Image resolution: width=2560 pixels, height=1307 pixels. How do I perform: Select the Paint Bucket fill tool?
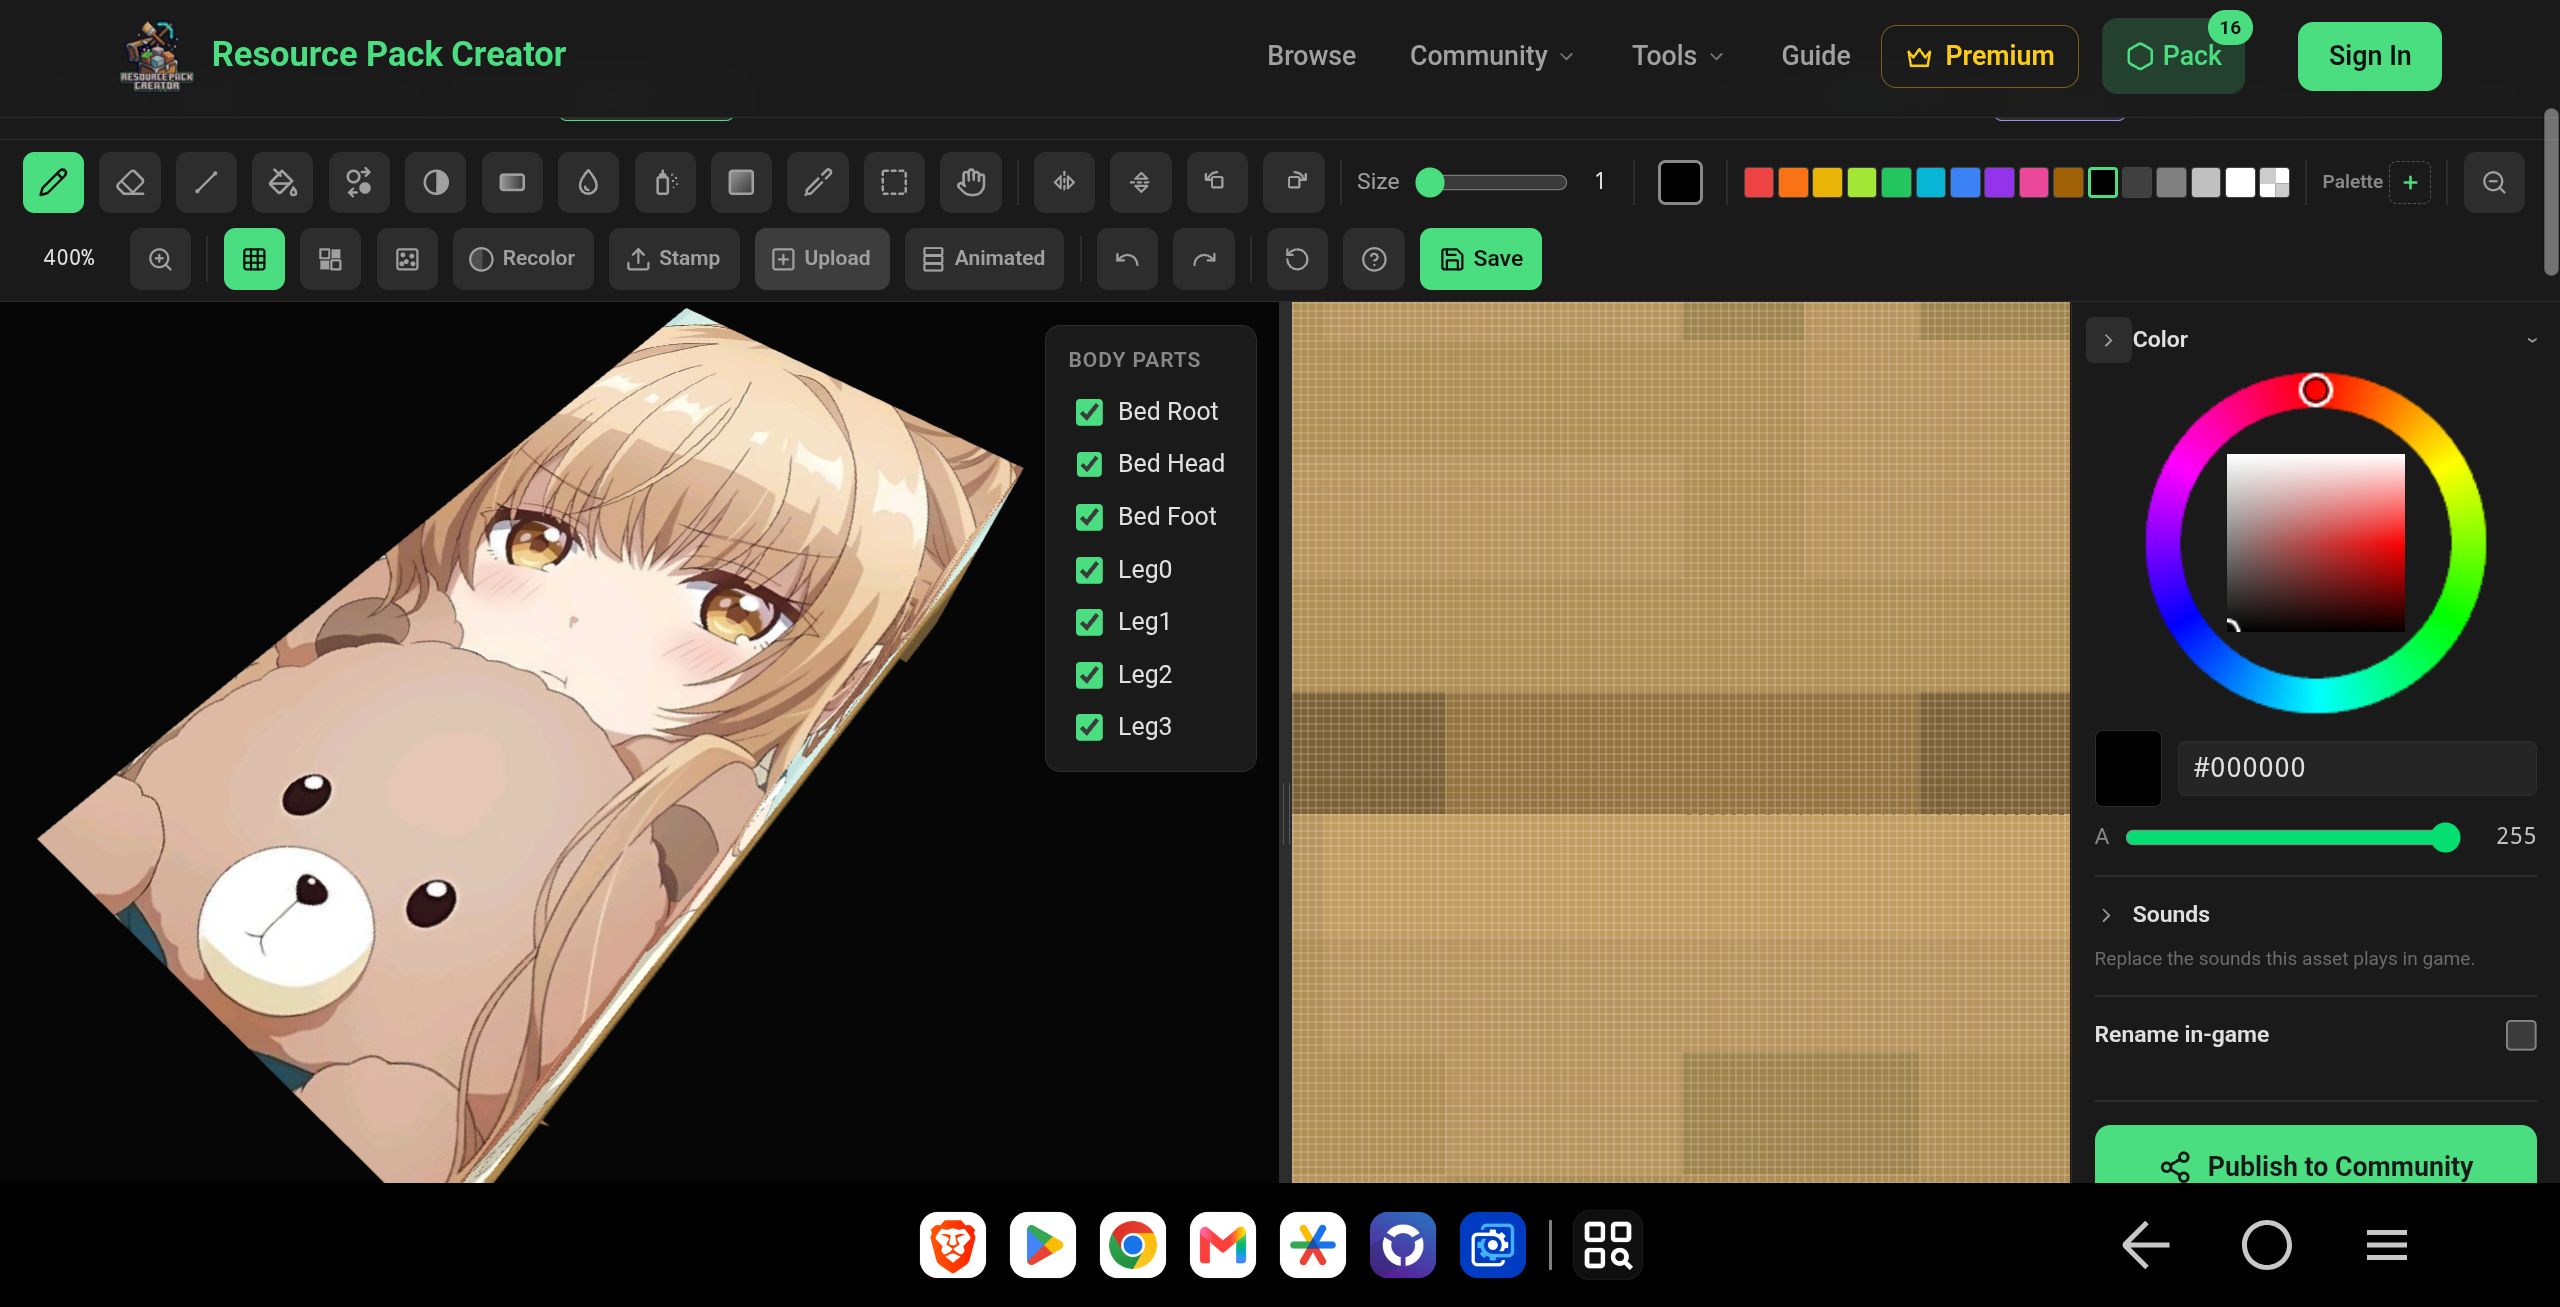(x=283, y=182)
